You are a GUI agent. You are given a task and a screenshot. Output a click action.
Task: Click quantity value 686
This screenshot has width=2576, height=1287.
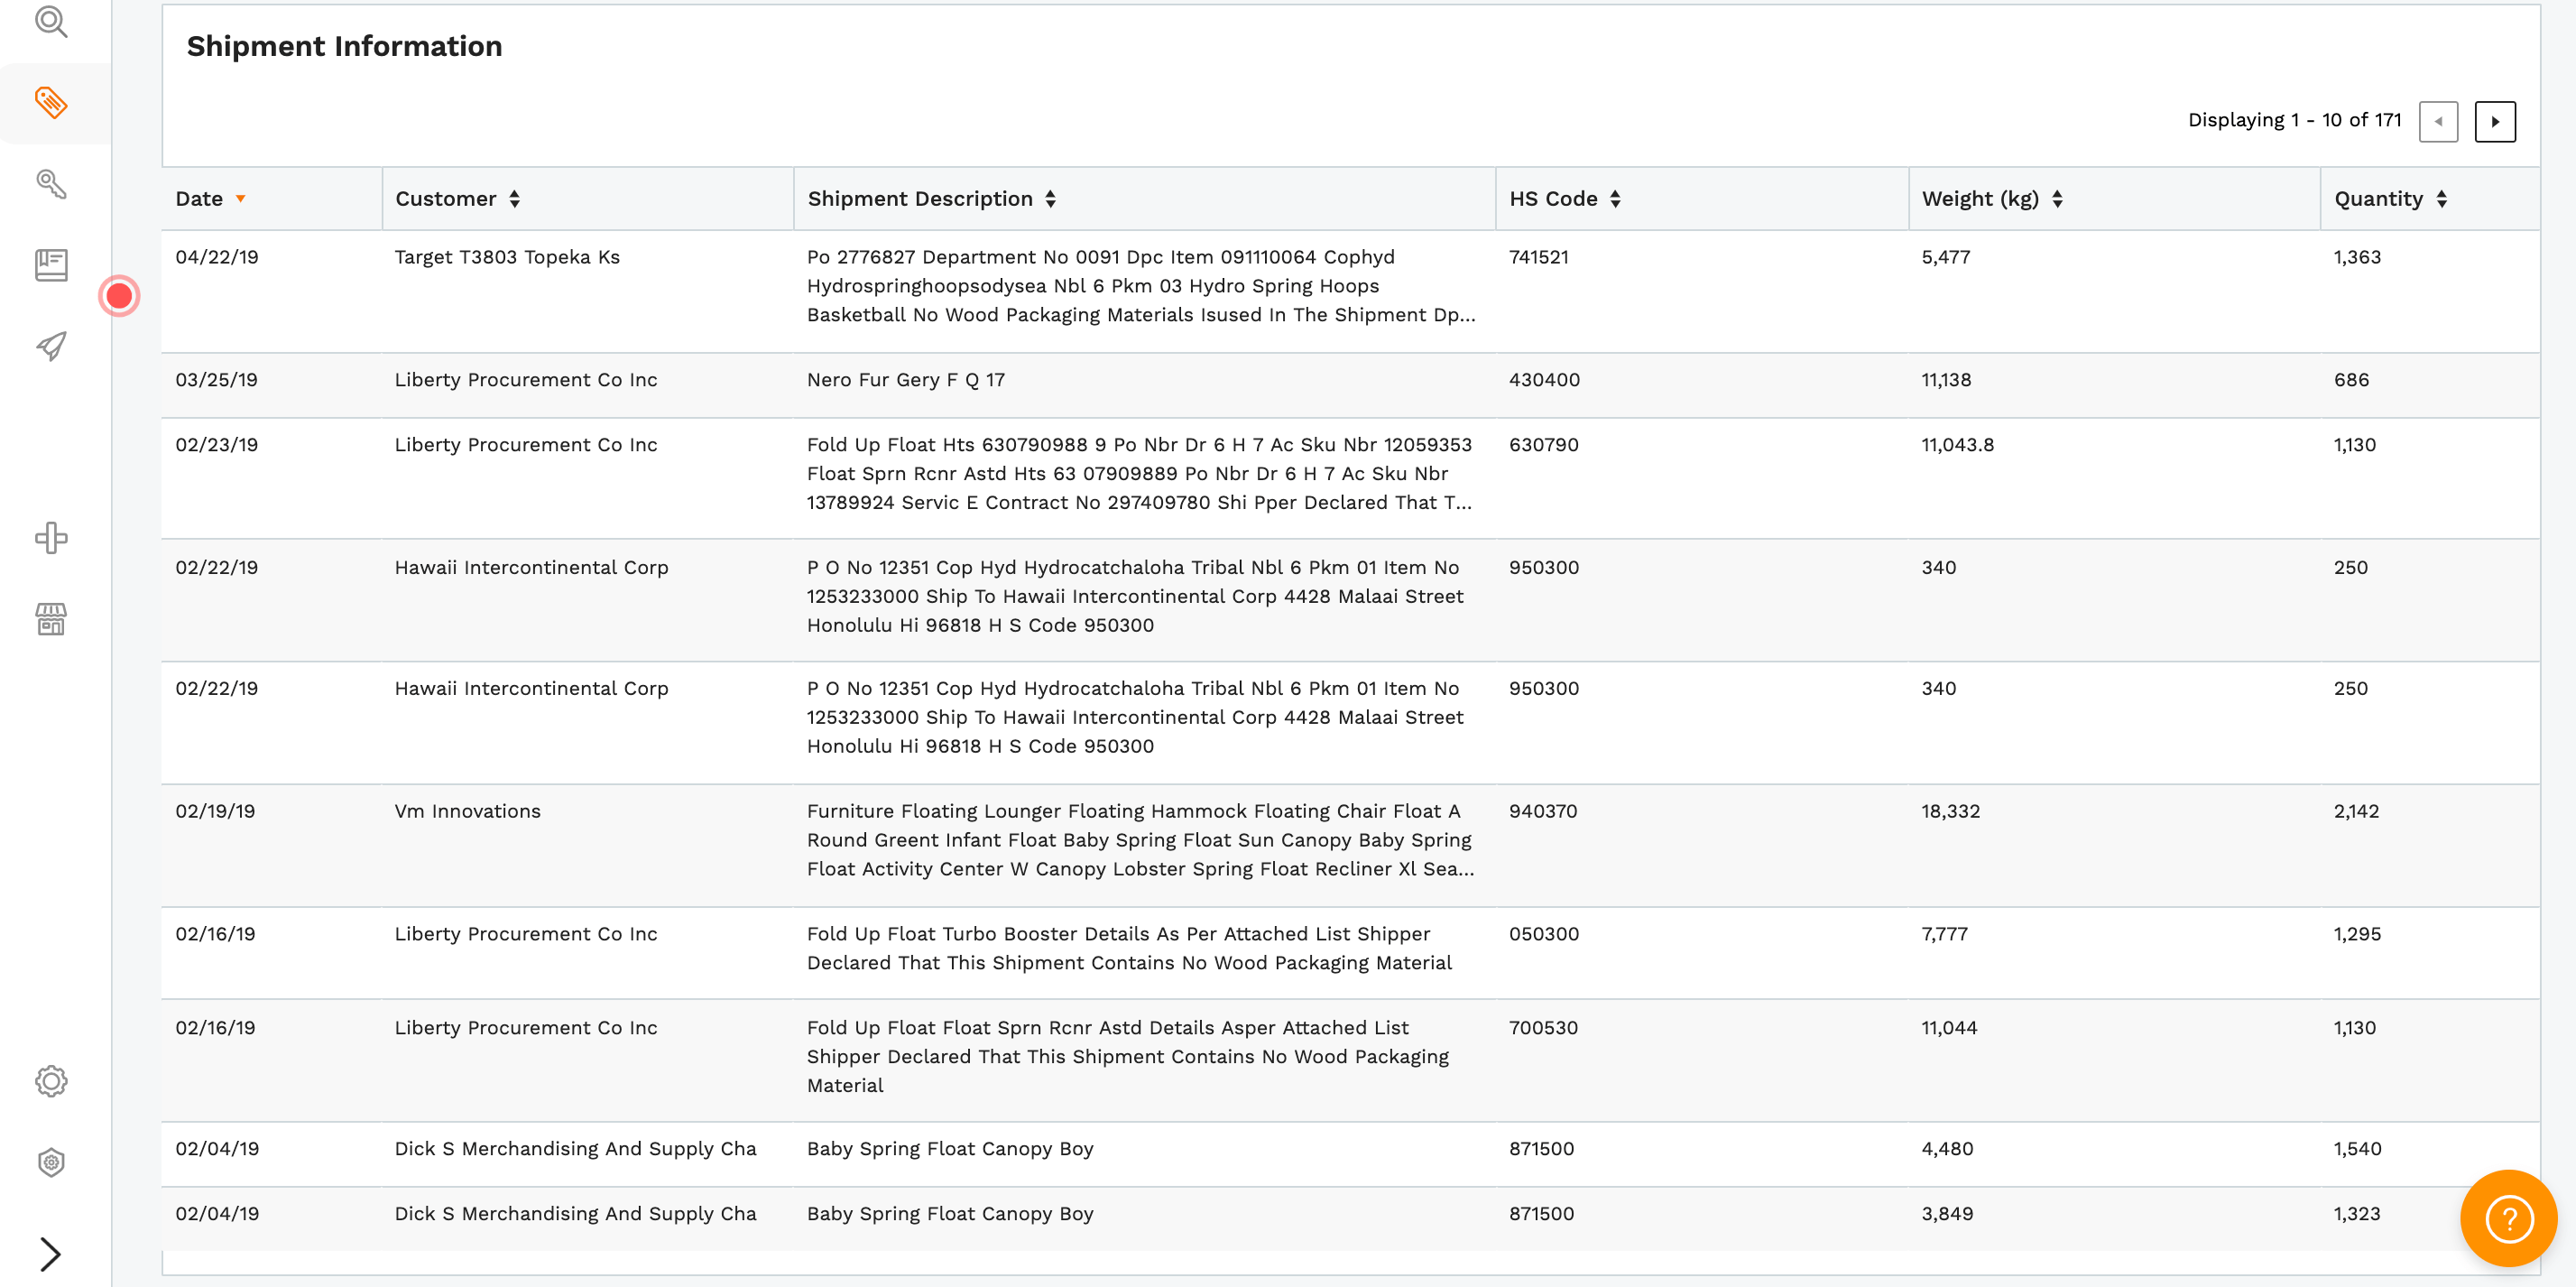point(2351,380)
